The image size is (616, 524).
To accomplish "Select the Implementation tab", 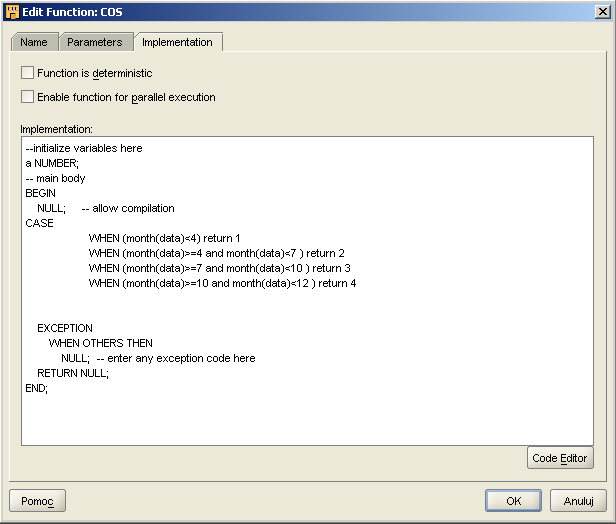I will [177, 42].
